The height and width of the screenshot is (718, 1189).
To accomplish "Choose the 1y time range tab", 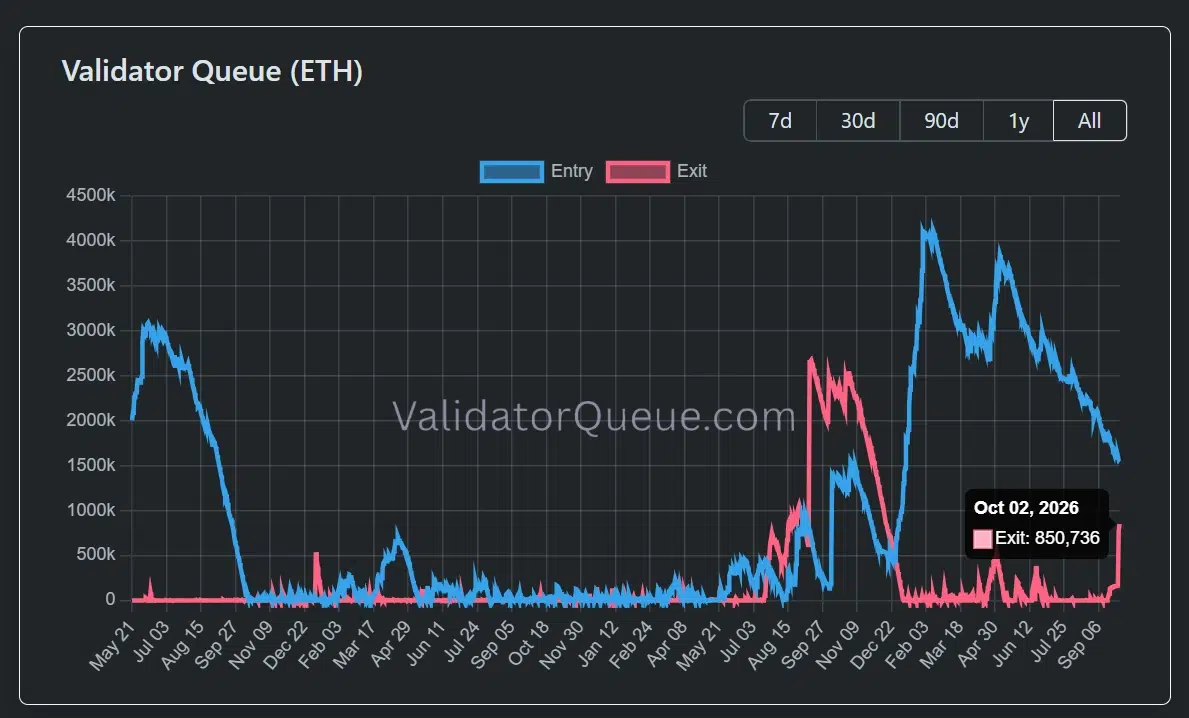I will tap(1018, 121).
